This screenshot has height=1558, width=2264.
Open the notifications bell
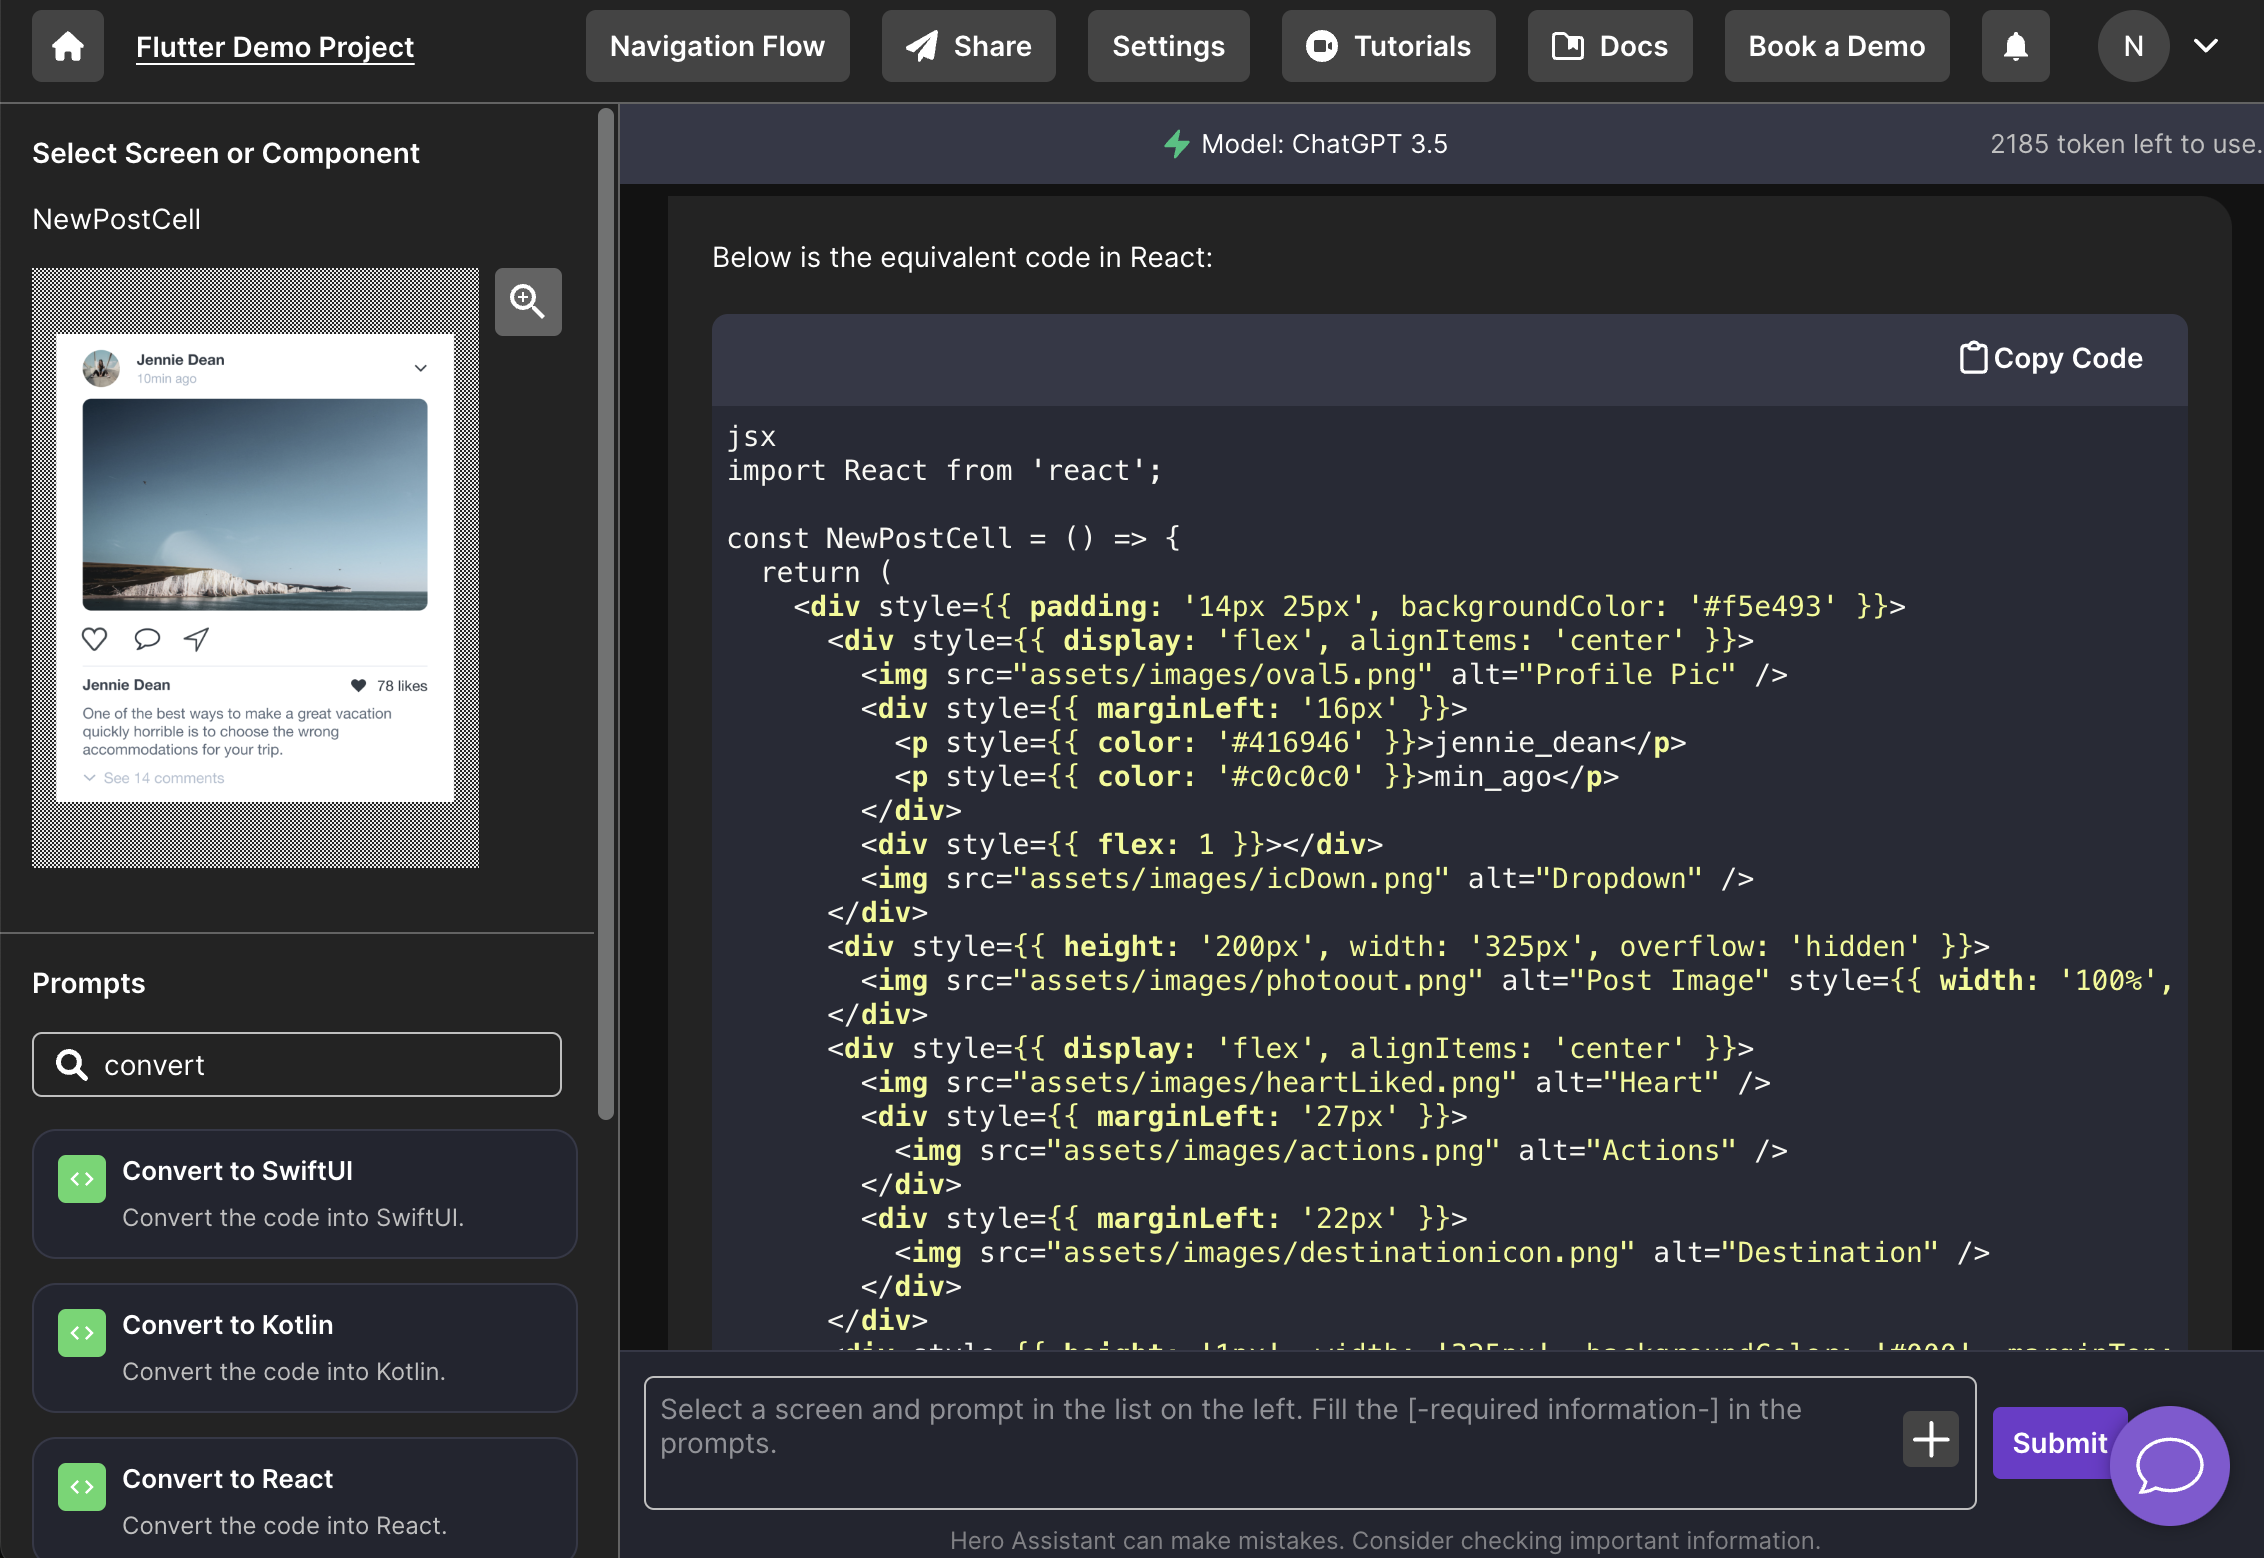coord(2015,46)
